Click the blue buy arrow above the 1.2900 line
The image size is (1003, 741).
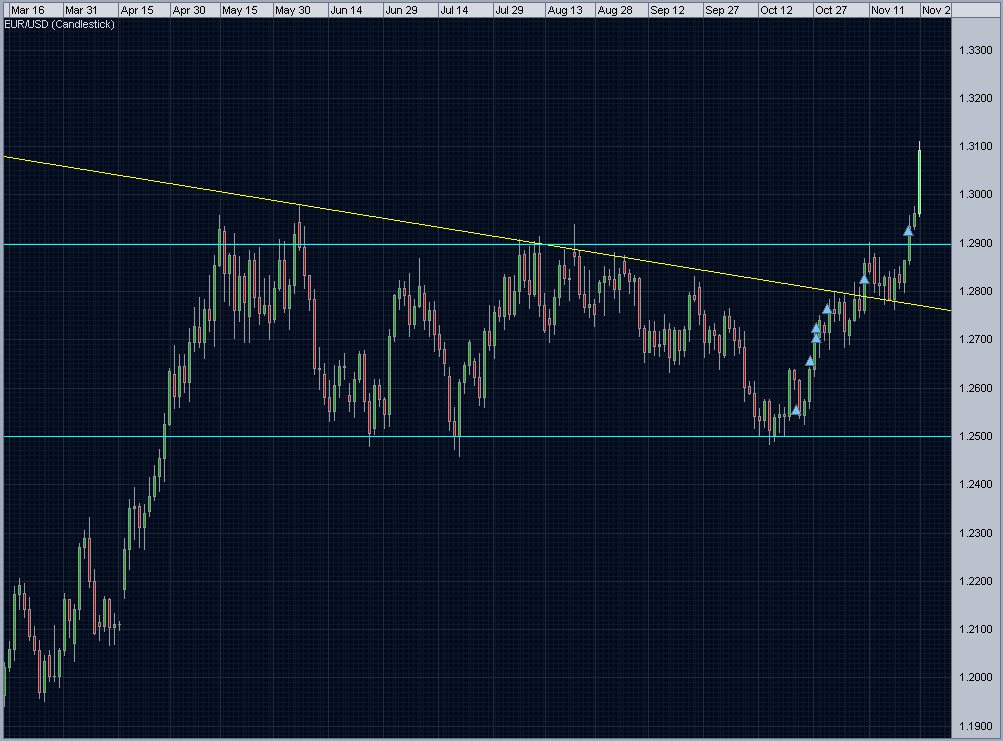(909, 232)
